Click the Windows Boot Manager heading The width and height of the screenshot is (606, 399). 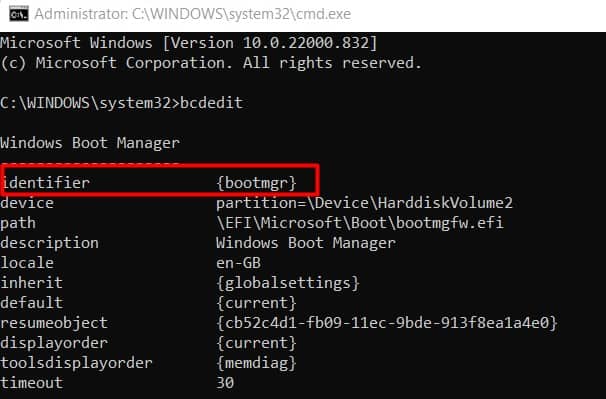(90, 143)
